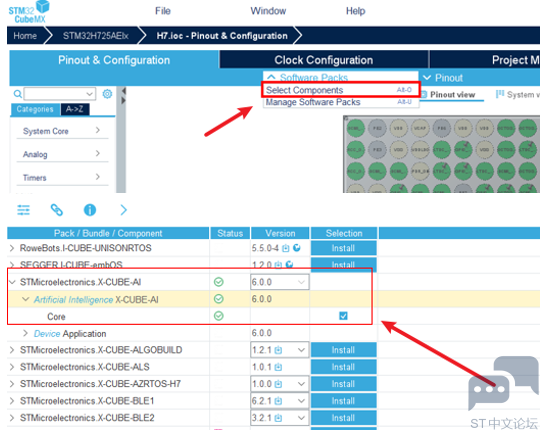Click the filter sliders icon

pos(23,210)
